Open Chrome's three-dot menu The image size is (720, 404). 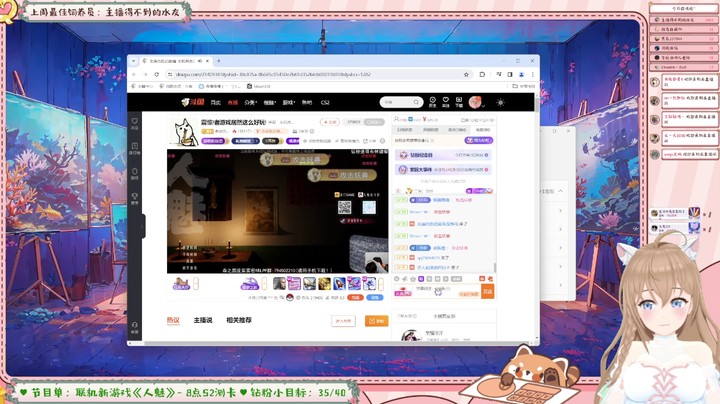click(533, 74)
